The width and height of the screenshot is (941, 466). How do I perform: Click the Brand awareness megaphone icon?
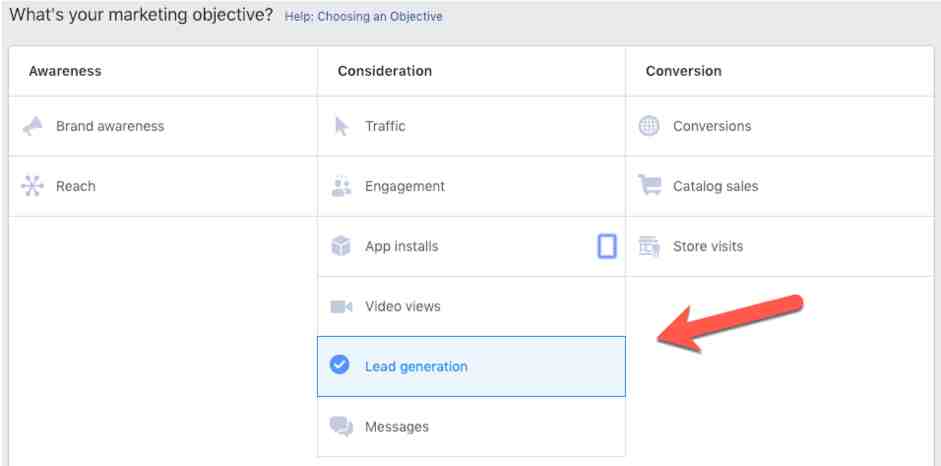pyautogui.click(x=33, y=126)
